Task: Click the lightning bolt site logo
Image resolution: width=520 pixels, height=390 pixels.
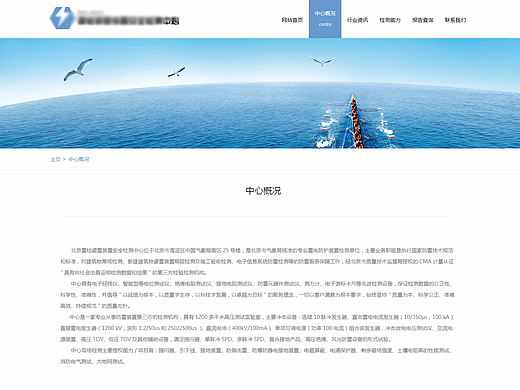Action: (x=62, y=18)
